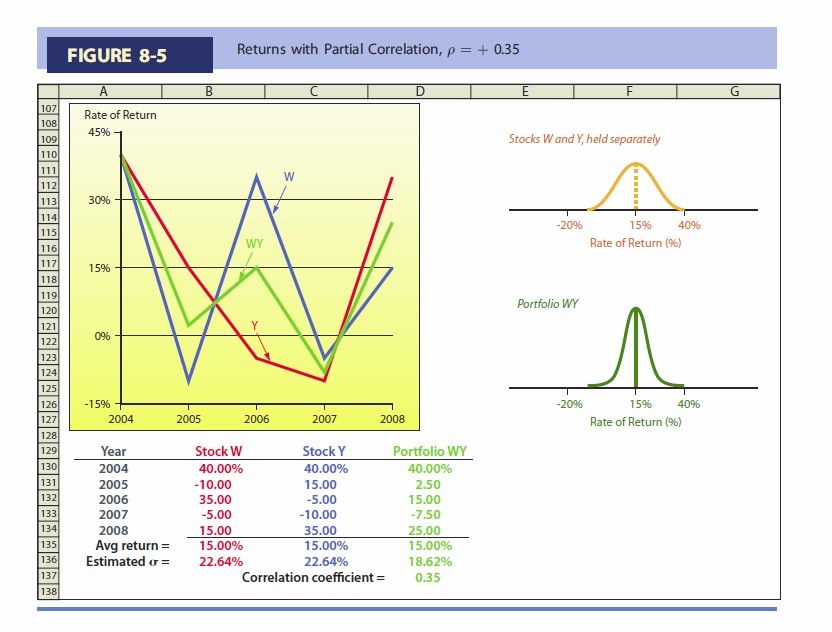Viewport: 832px width, 632px height.
Task: Click the red "Y" series label in chart
Action: (x=255, y=325)
